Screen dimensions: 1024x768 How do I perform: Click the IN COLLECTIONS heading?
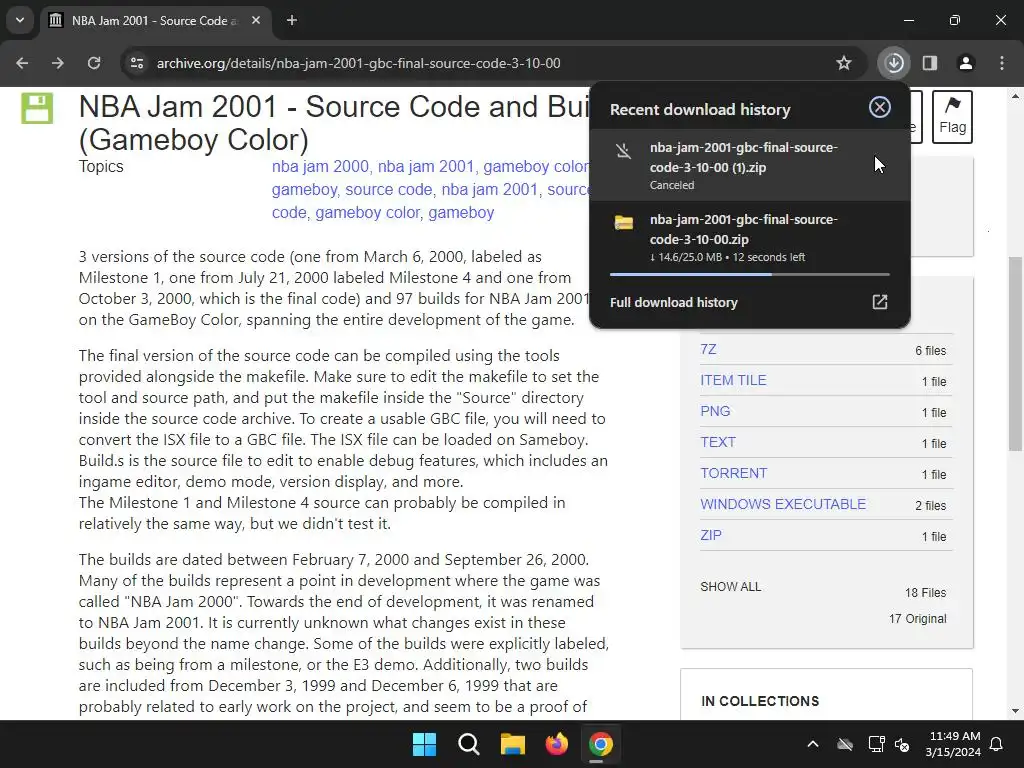tap(760, 701)
